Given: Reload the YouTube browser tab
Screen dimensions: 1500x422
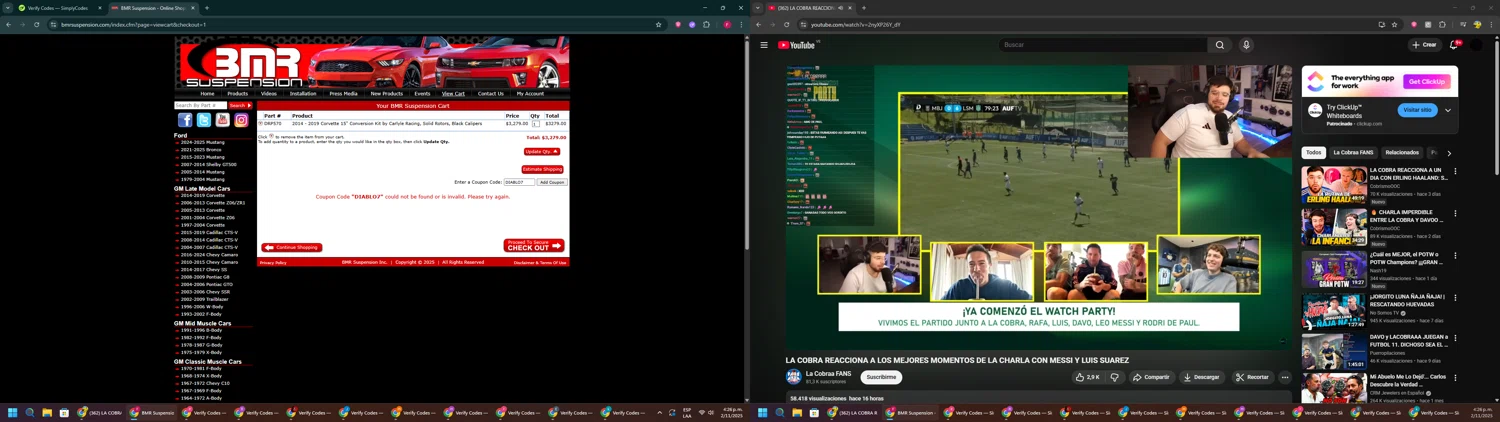Looking at the screenshot, I should coord(787,24).
